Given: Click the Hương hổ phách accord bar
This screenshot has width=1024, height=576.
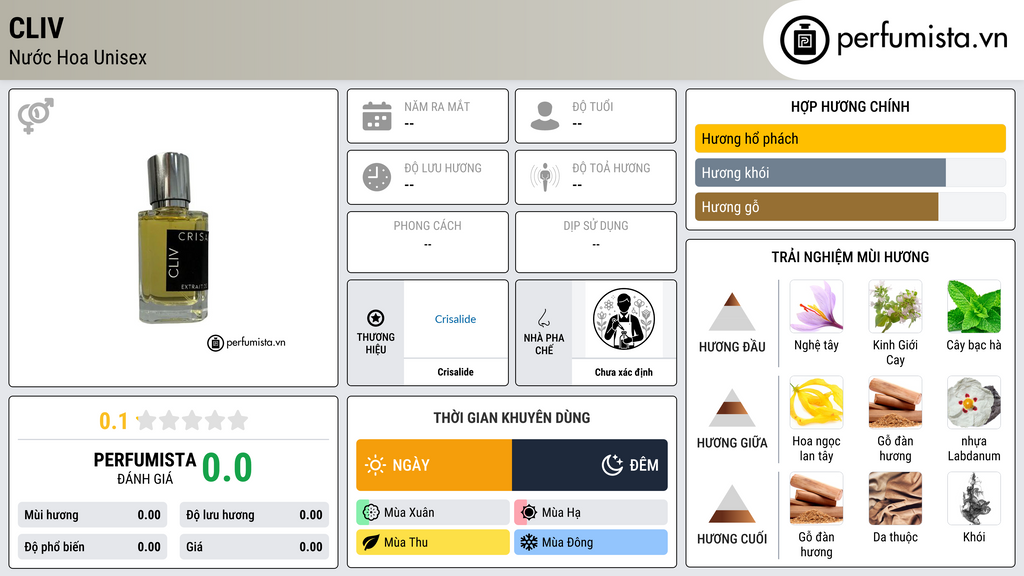Looking at the screenshot, I should [850, 138].
